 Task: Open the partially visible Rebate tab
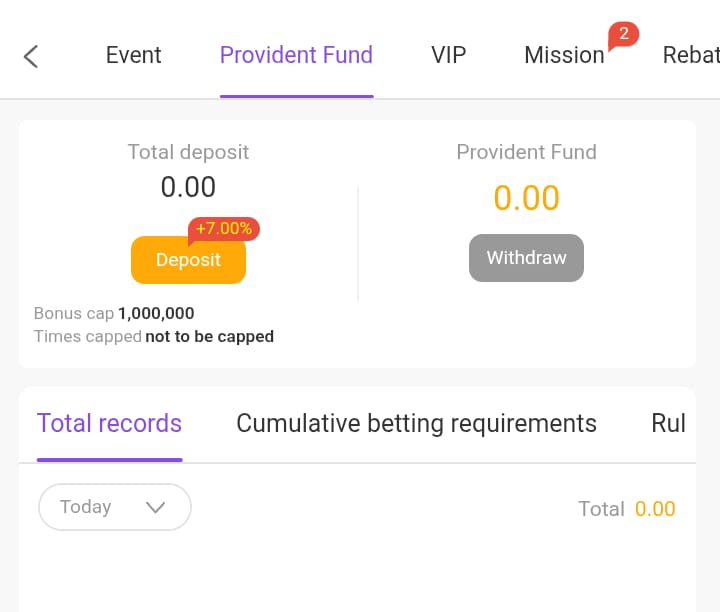click(691, 55)
